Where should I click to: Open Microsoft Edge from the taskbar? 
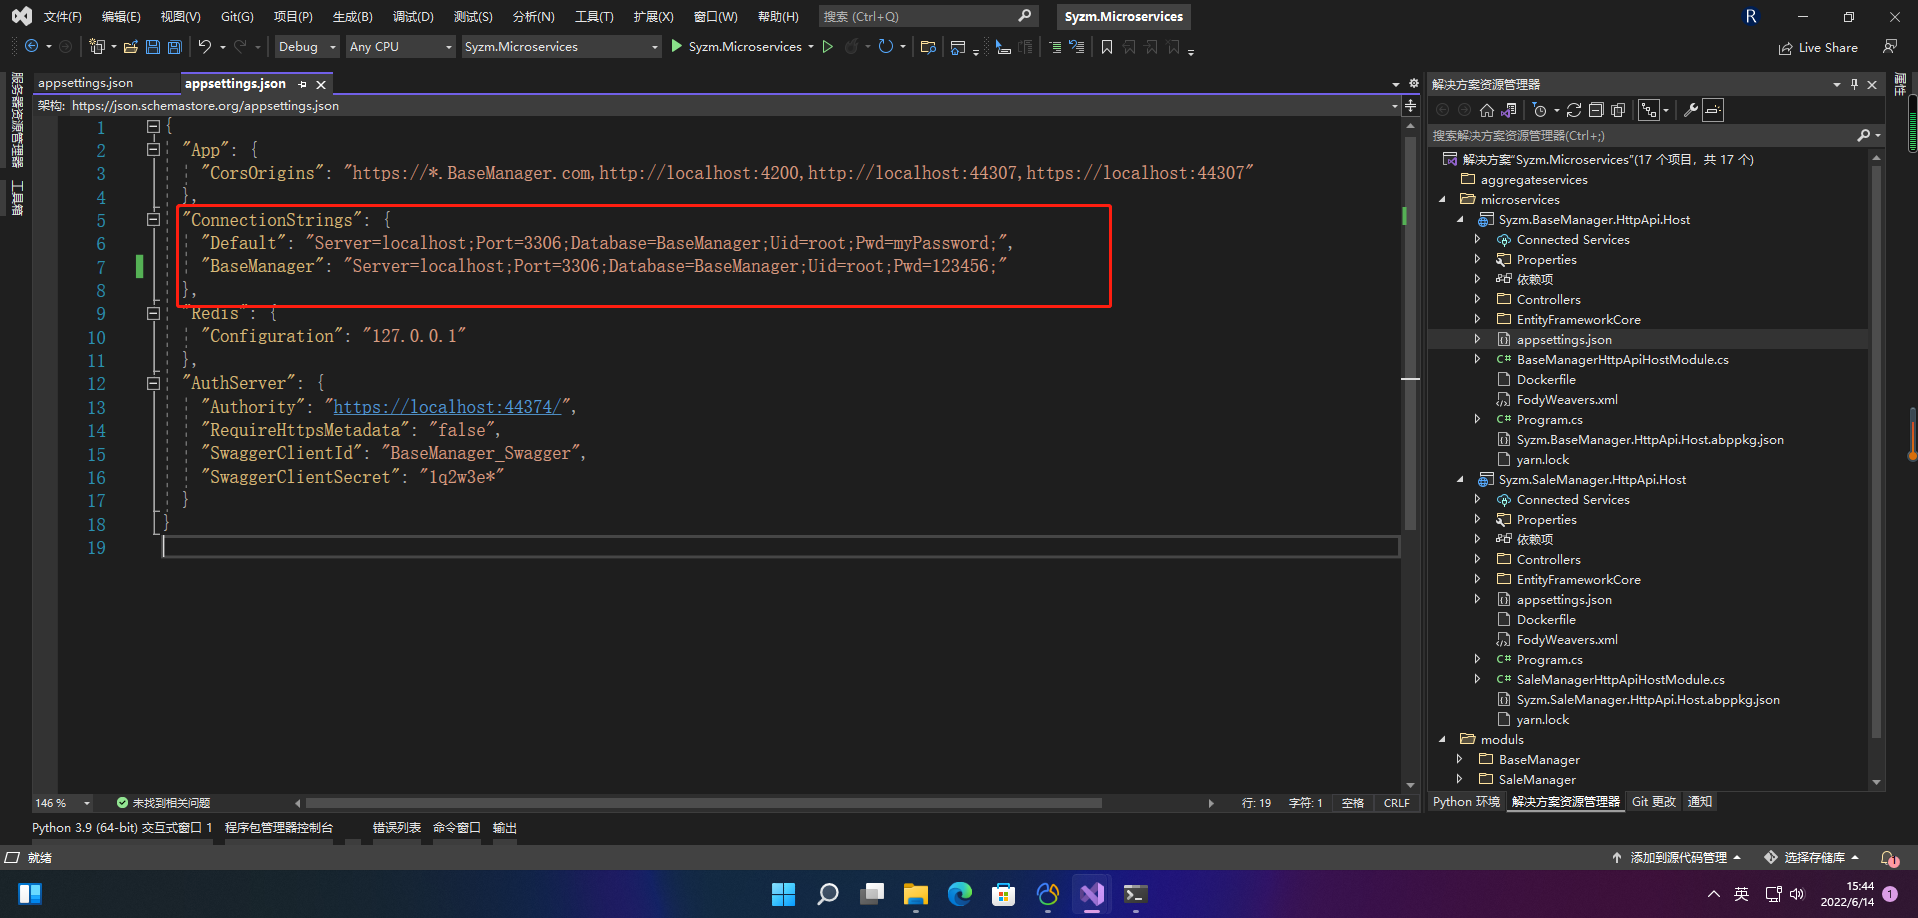click(x=960, y=894)
